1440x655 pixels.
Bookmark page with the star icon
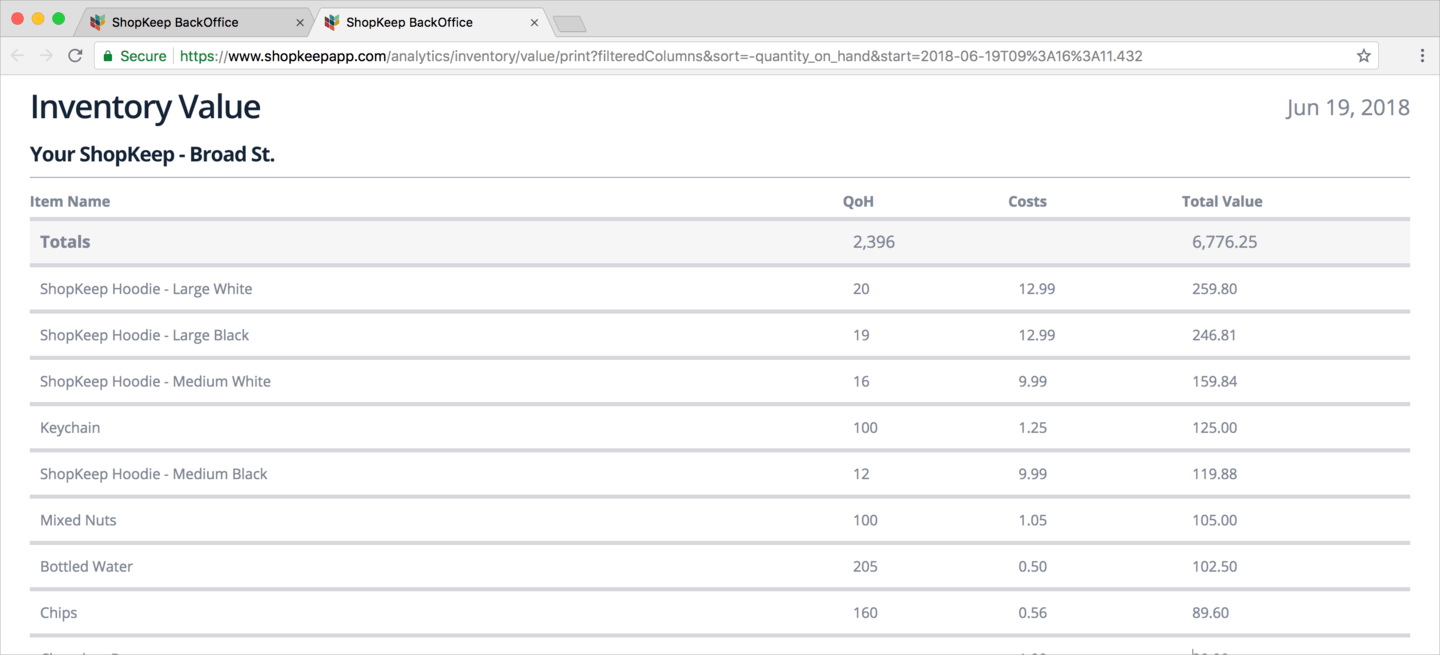1363,56
